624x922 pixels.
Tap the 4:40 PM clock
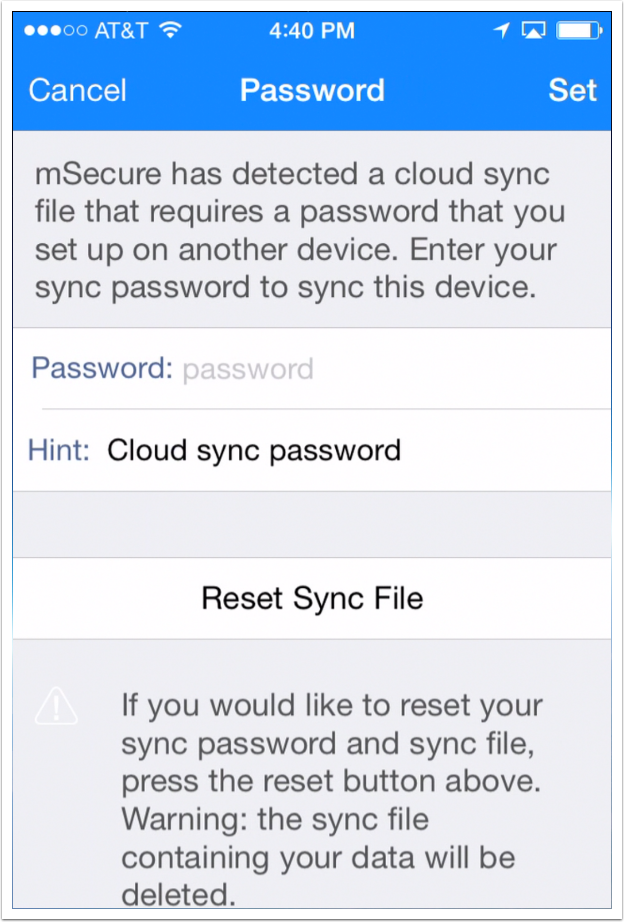312,31
